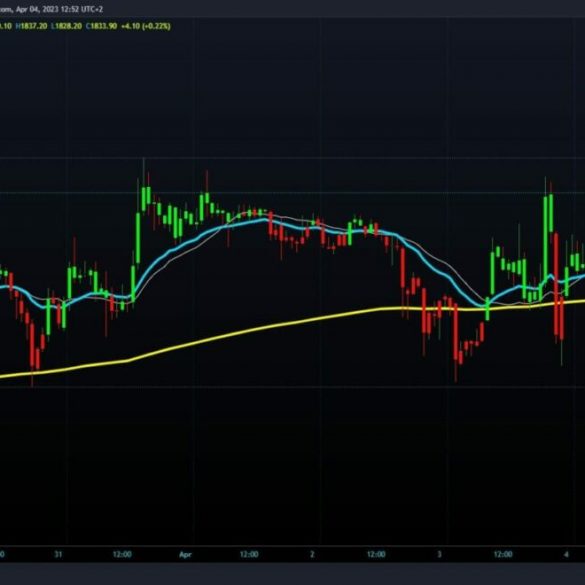Click the 12:00 label between 31 and Apr
Image resolution: width=585 pixels, height=585 pixels.
pyautogui.click(x=122, y=554)
